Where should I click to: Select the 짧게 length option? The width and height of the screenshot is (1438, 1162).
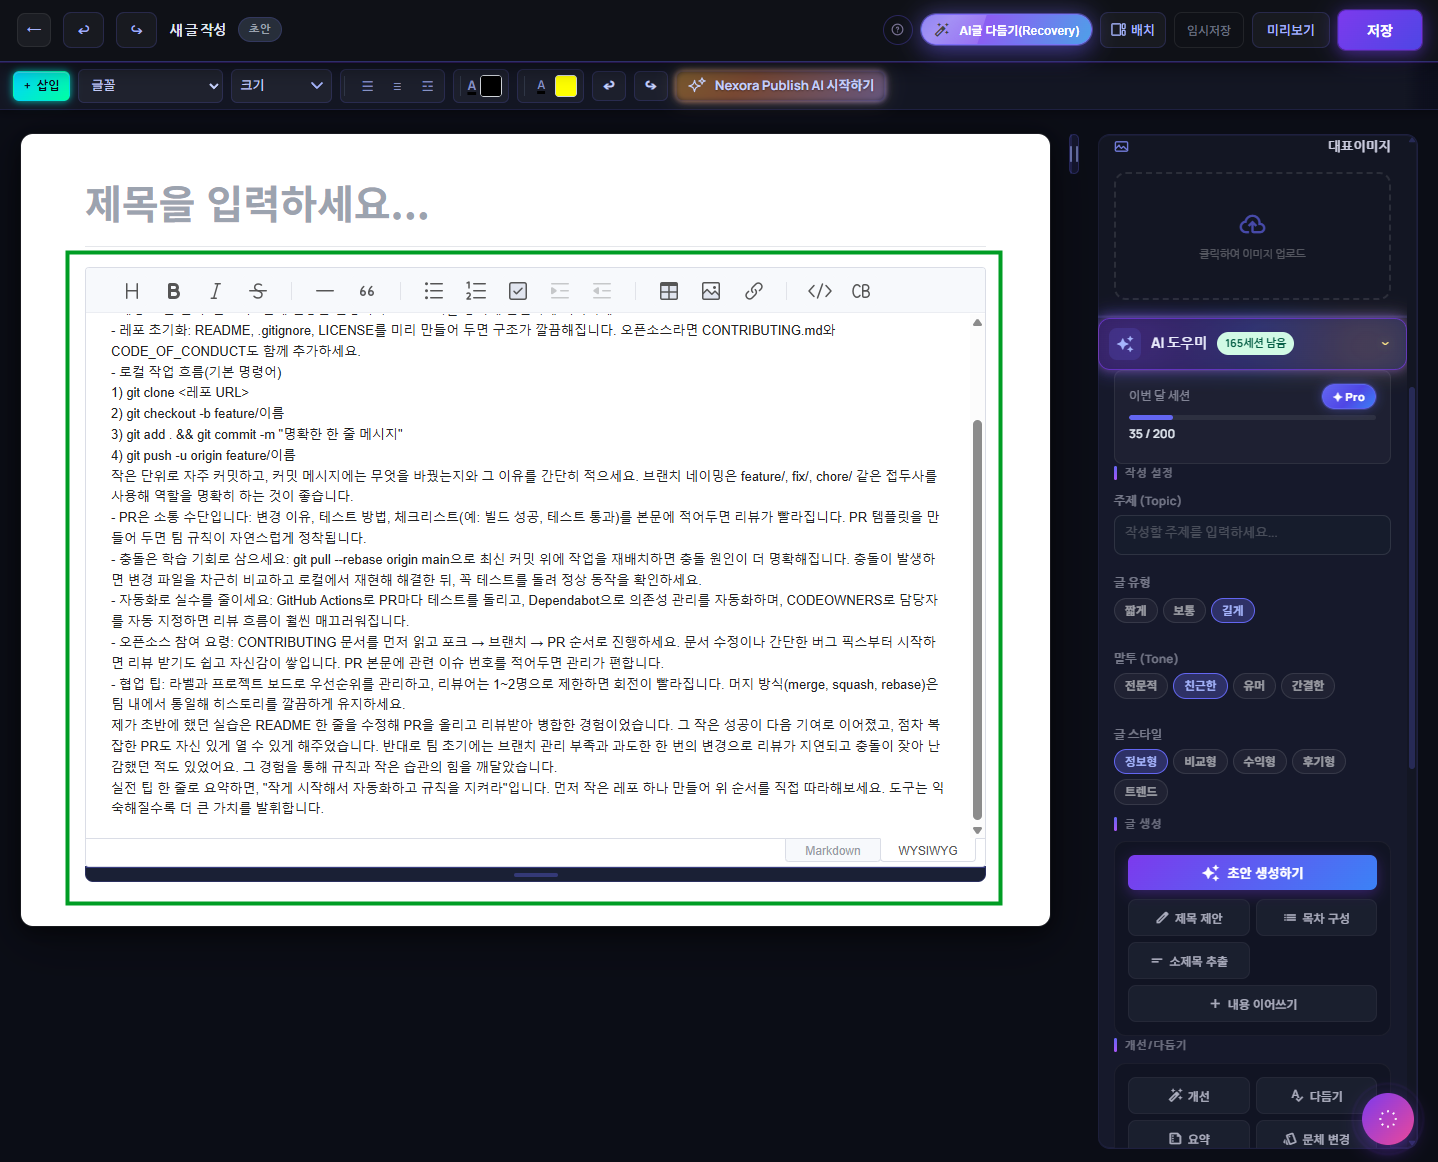pyautogui.click(x=1135, y=611)
